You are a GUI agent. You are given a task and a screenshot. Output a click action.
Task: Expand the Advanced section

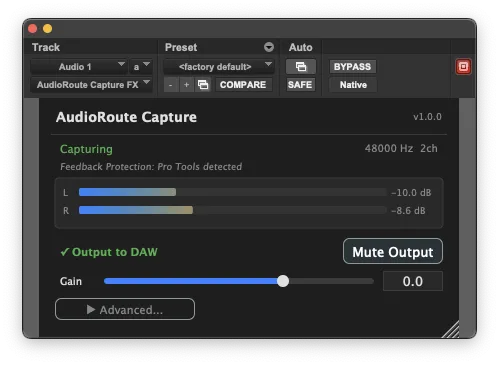pyautogui.click(x=125, y=309)
